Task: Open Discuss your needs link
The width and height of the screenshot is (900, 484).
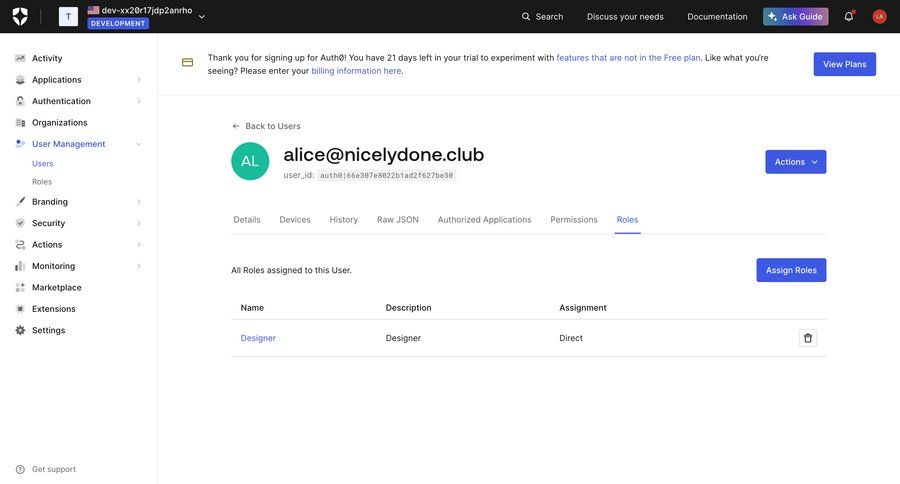Action: click(x=625, y=17)
